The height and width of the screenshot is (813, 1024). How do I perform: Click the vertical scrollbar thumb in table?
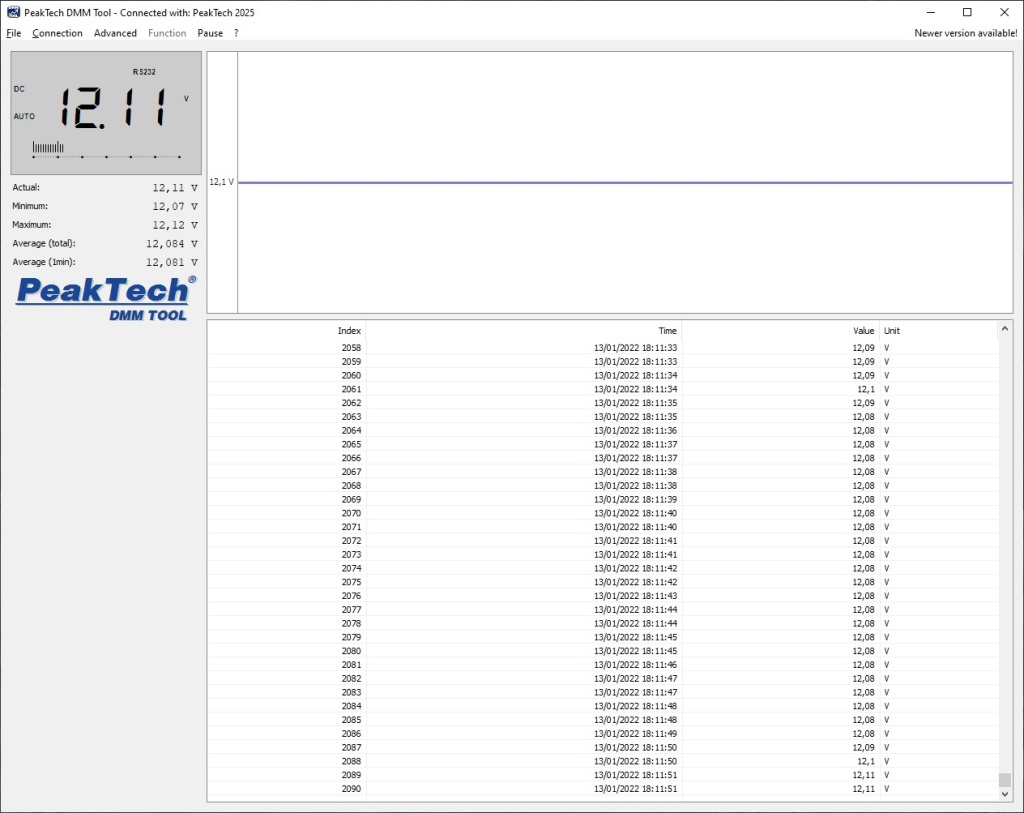click(x=1005, y=780)
